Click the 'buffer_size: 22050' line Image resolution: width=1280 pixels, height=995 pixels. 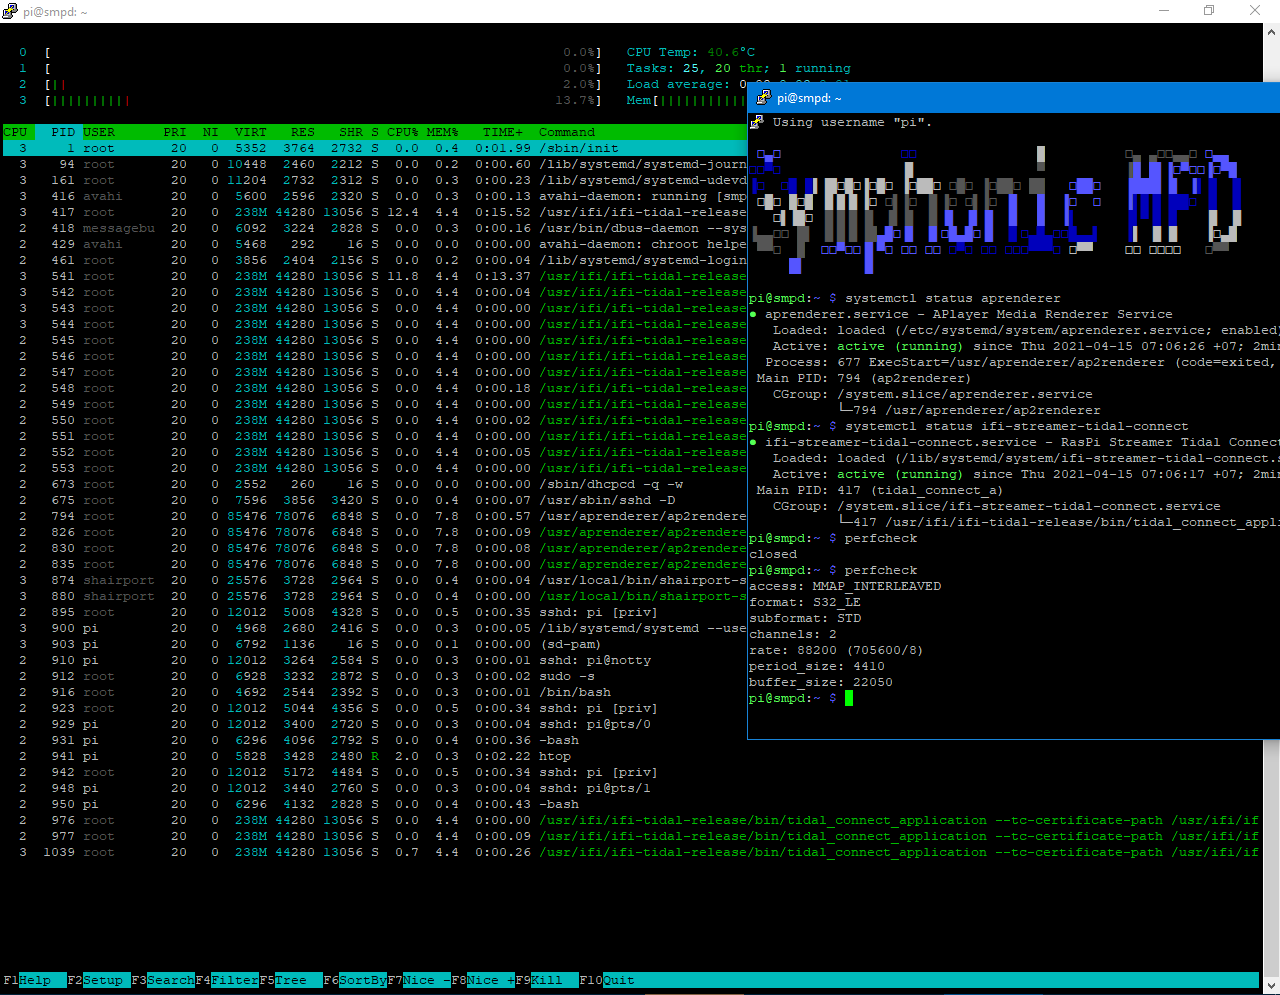(x=821, y=682)
